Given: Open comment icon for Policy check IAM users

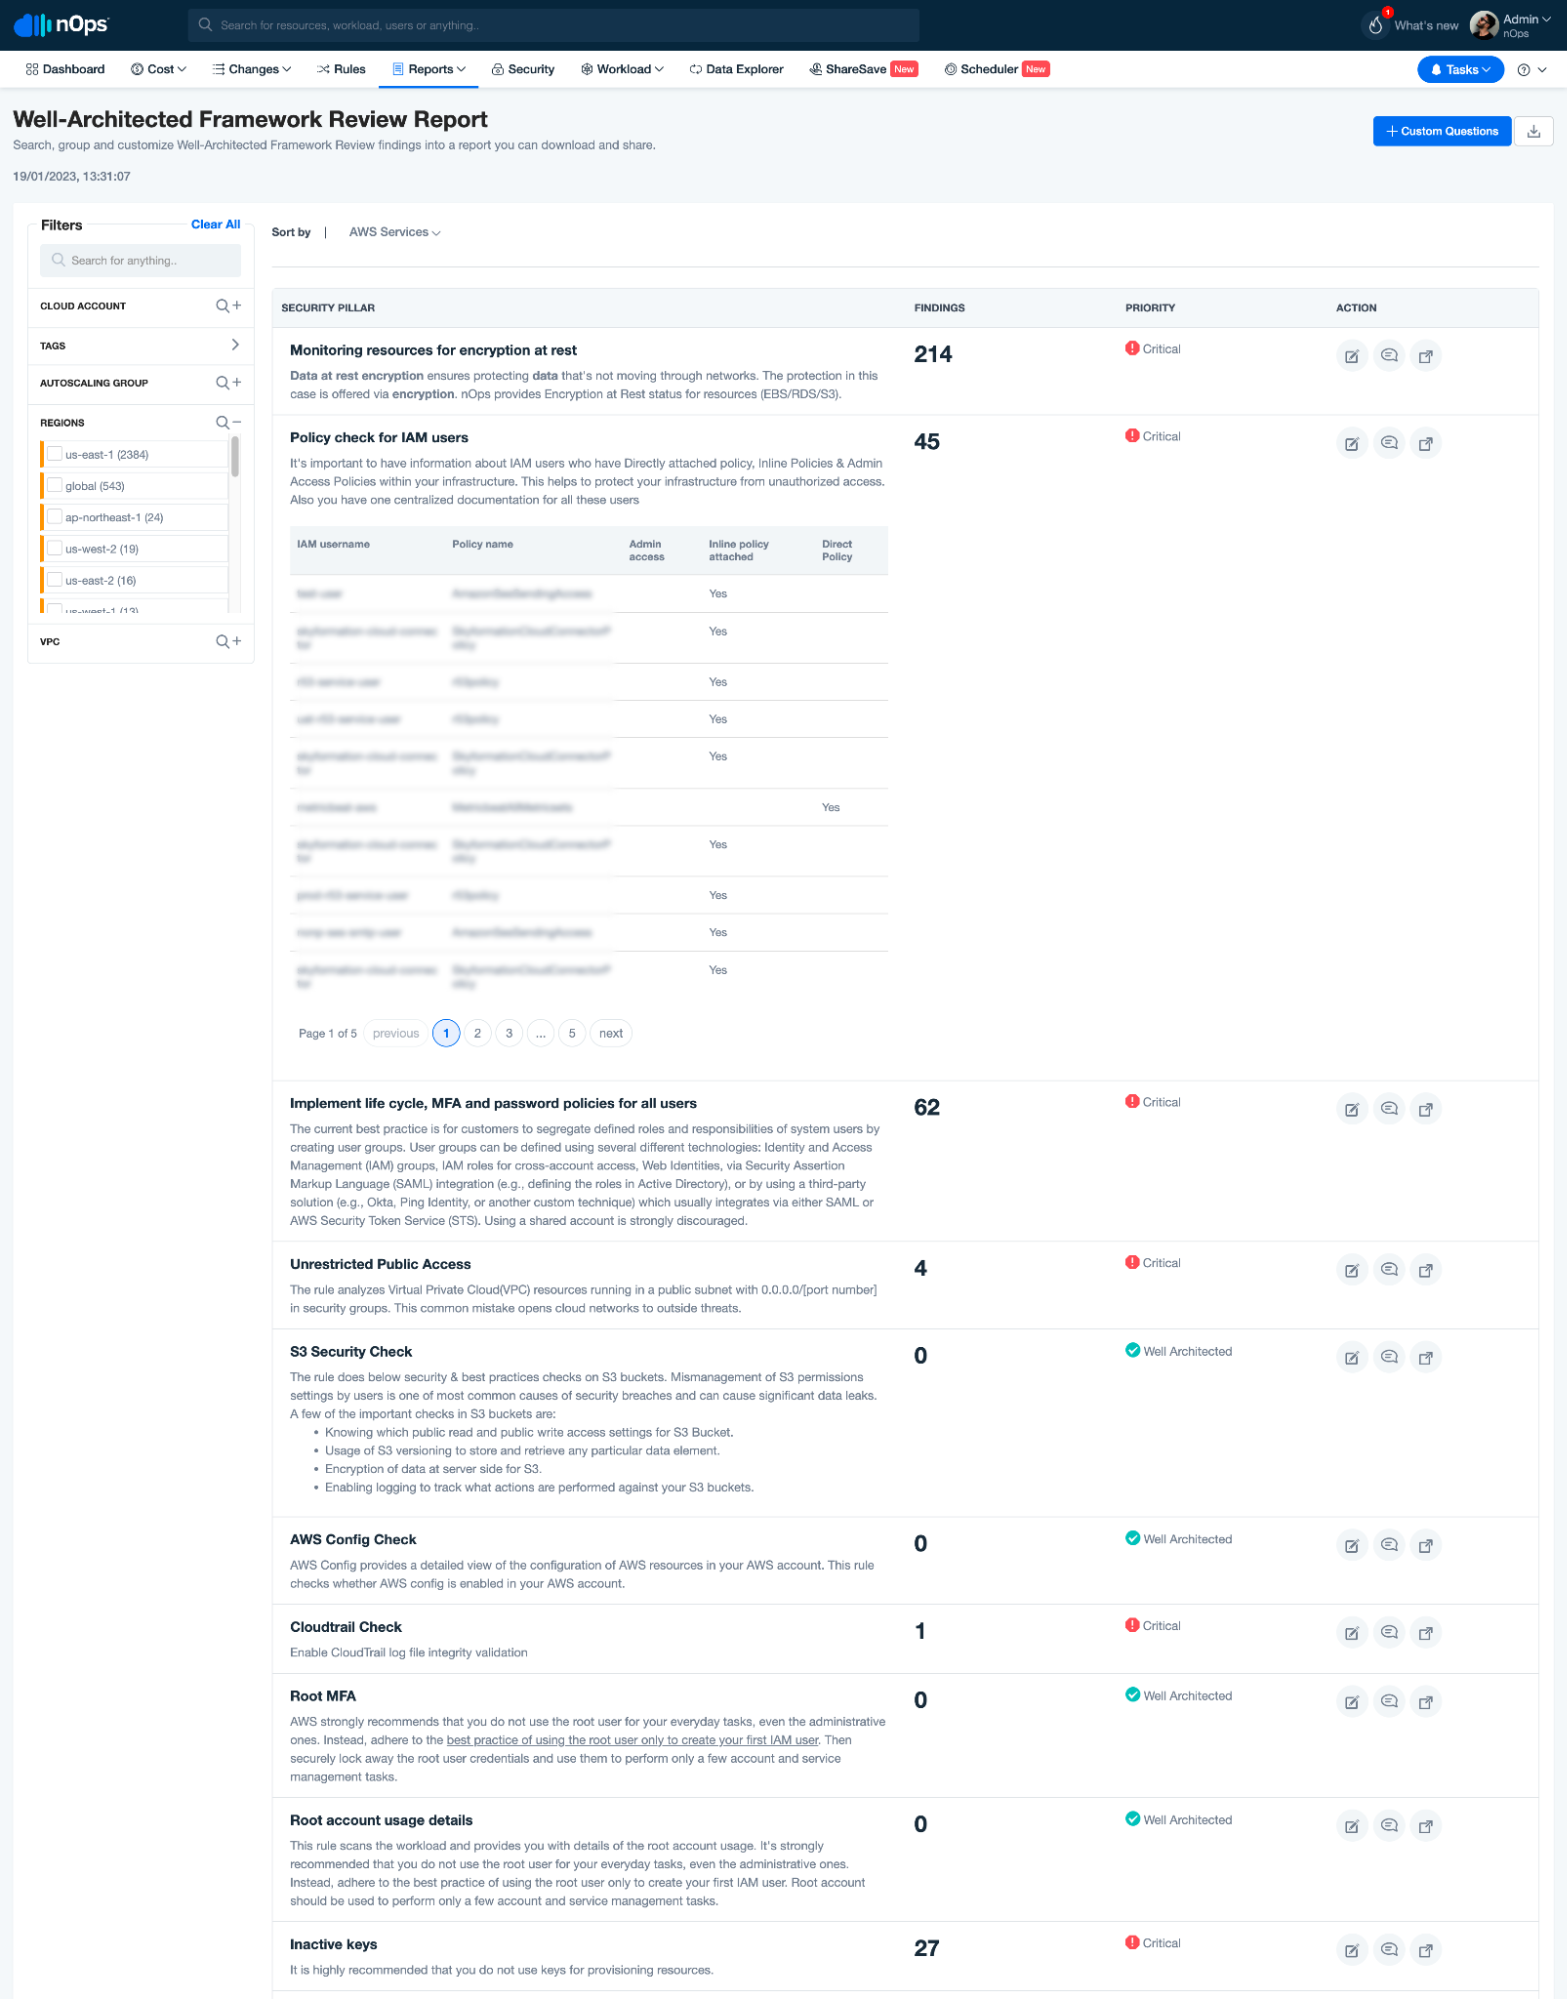Looking at the screenshot, I should tap(1388, 443).
